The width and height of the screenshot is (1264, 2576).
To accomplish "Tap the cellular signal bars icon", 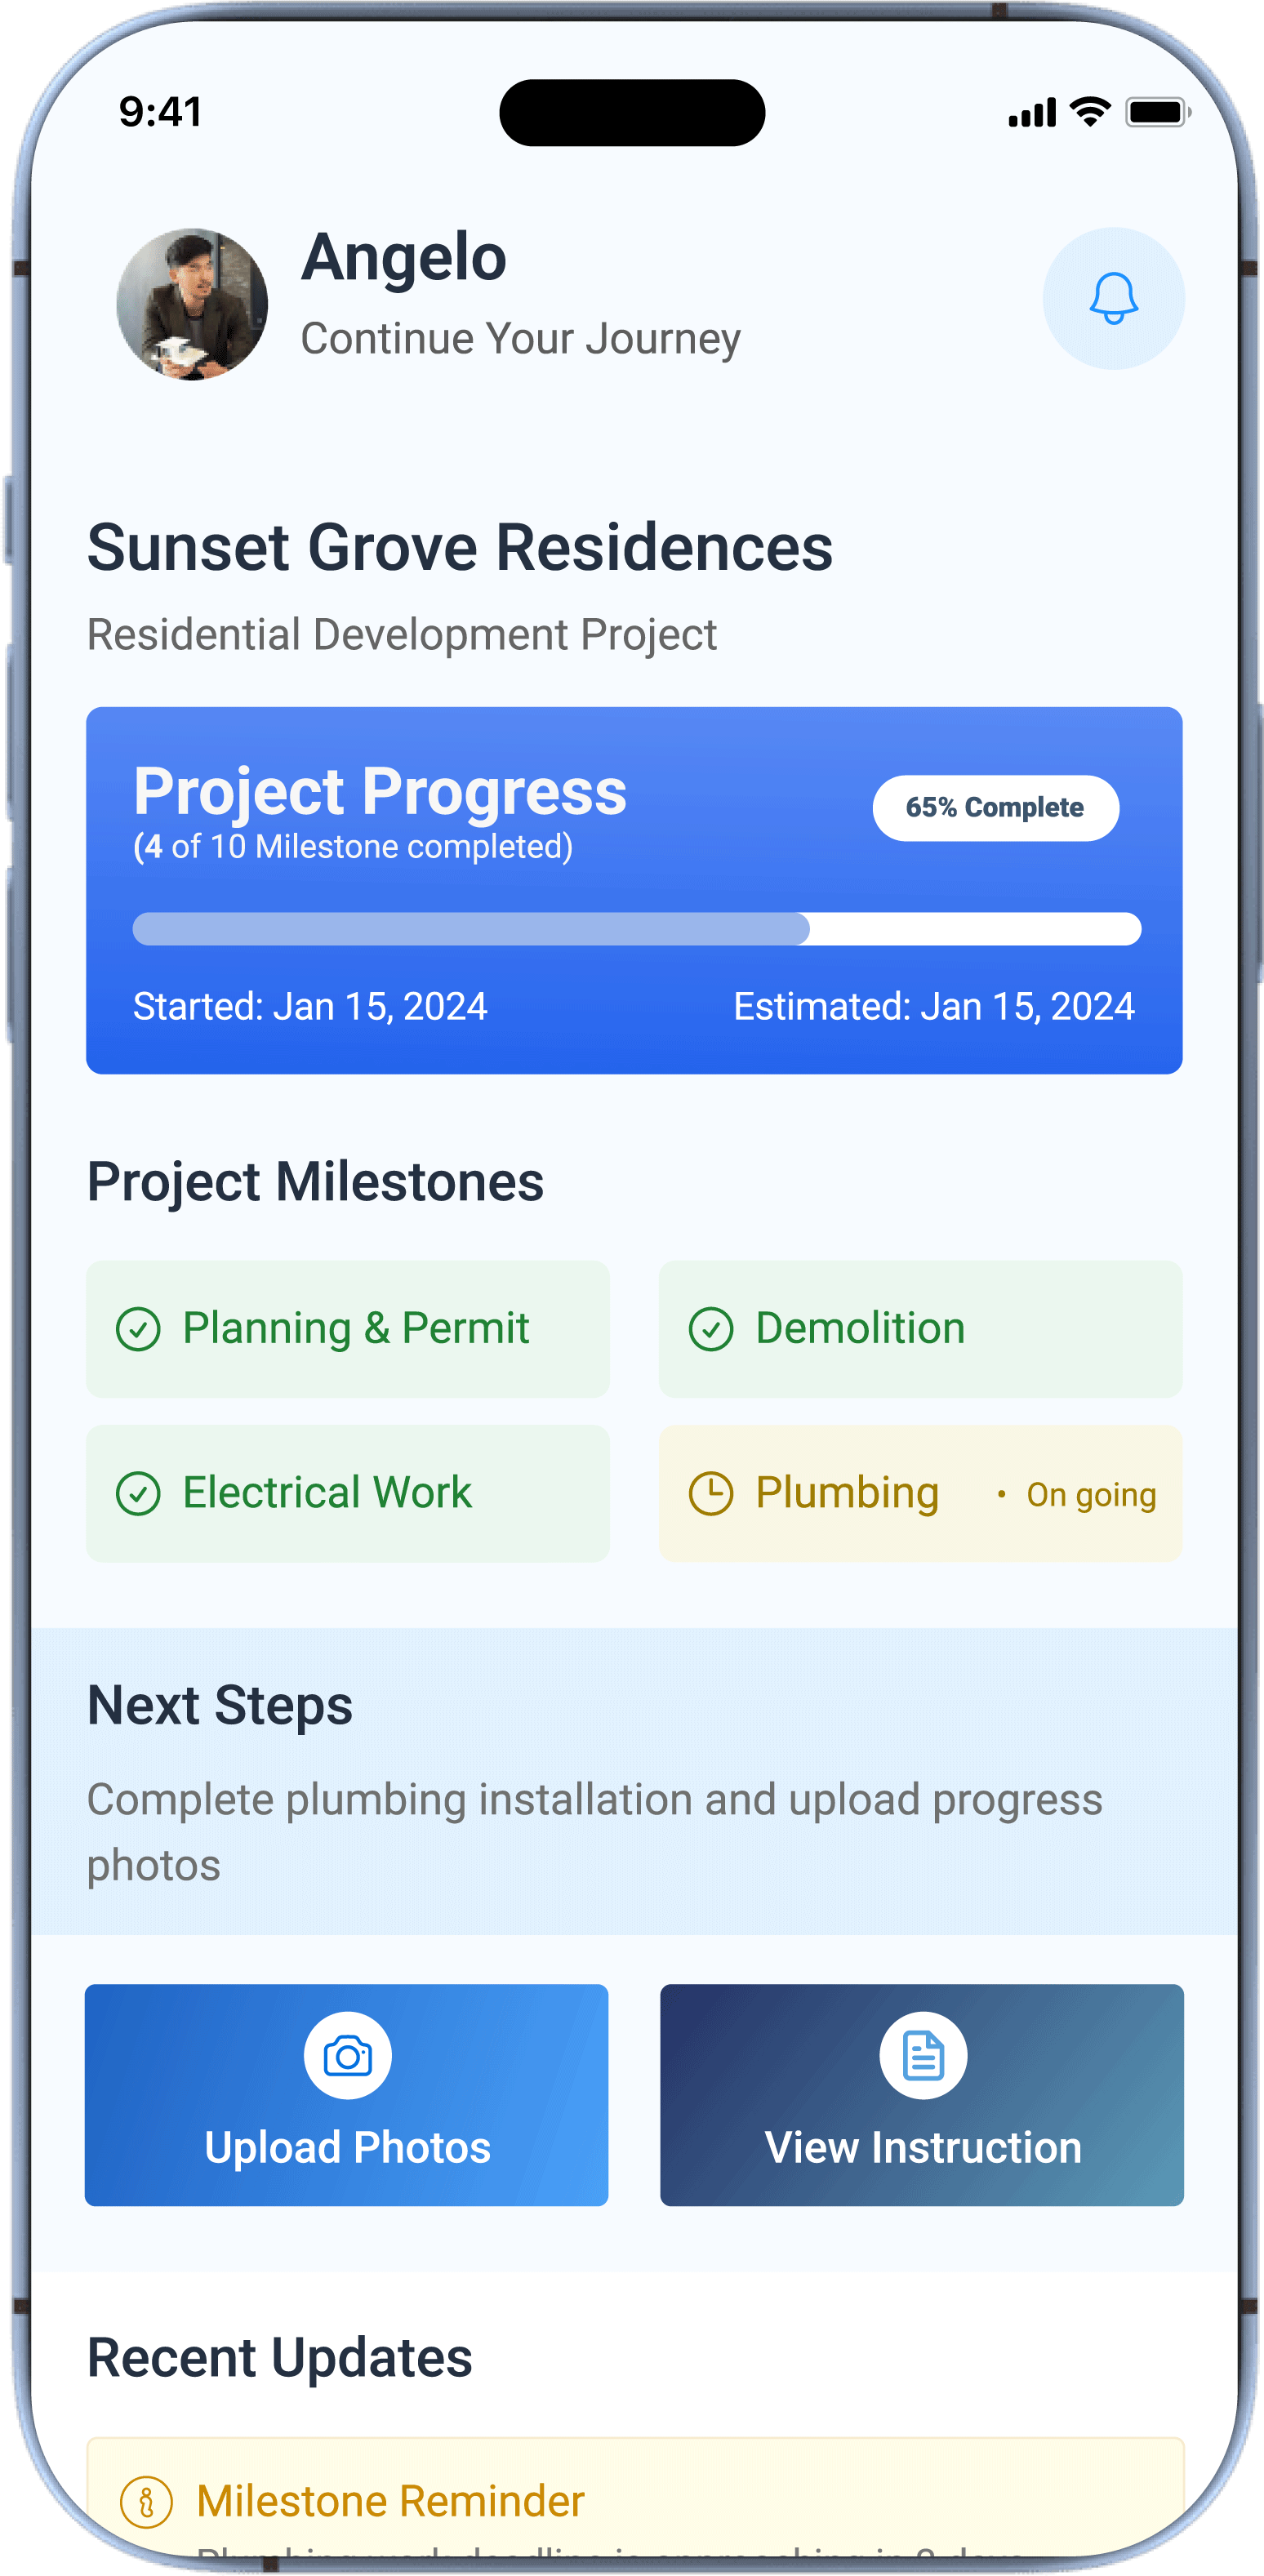I will click(x=1032, y=113).
